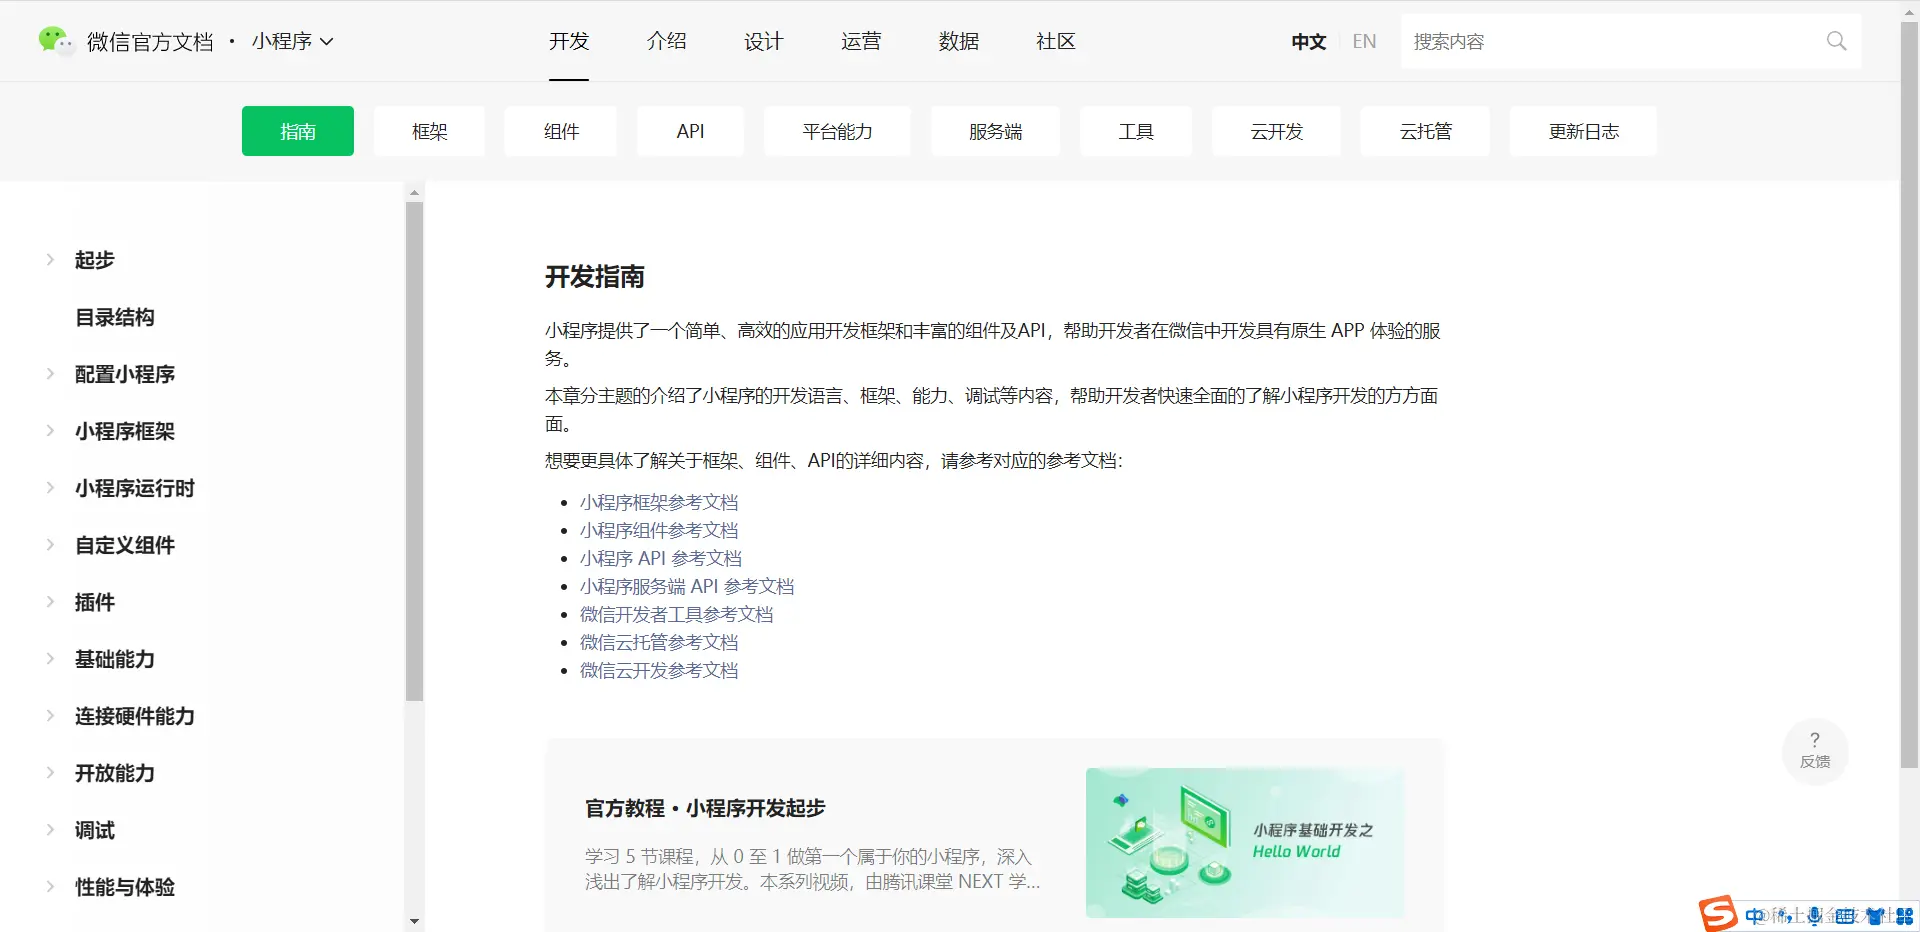Expand the 起步 section chevron

50,260
